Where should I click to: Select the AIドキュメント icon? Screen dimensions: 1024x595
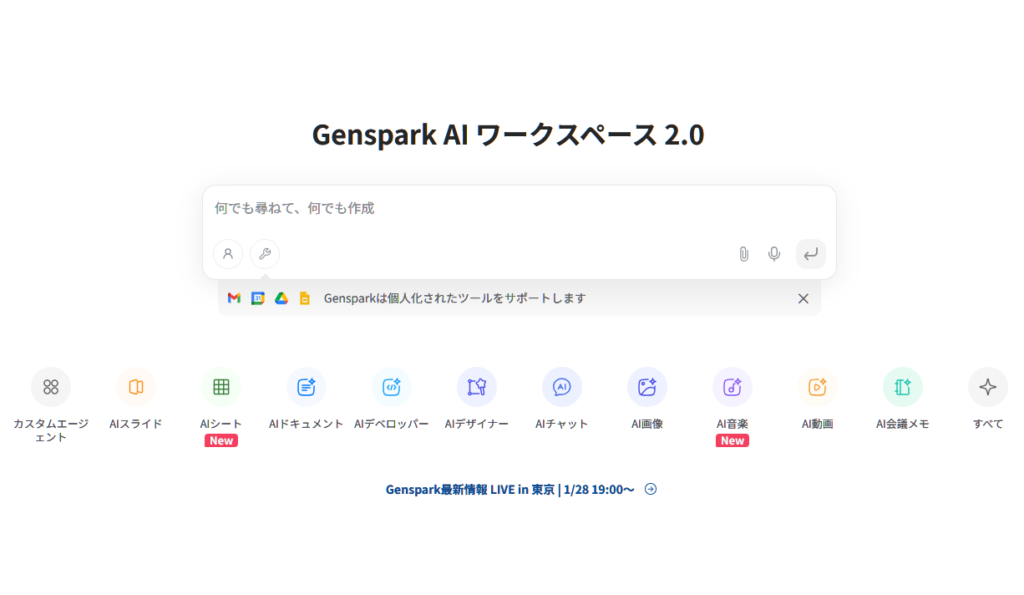[x=306, y=387]
